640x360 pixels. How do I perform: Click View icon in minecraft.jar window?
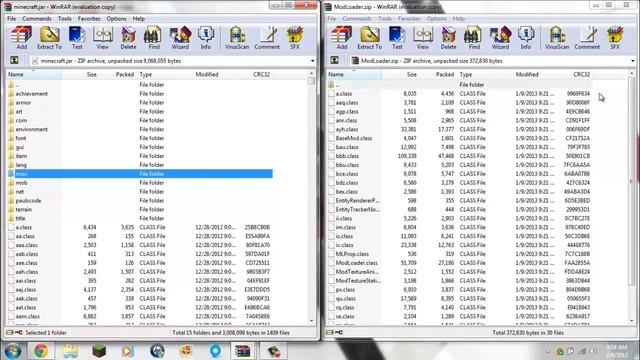102,38
